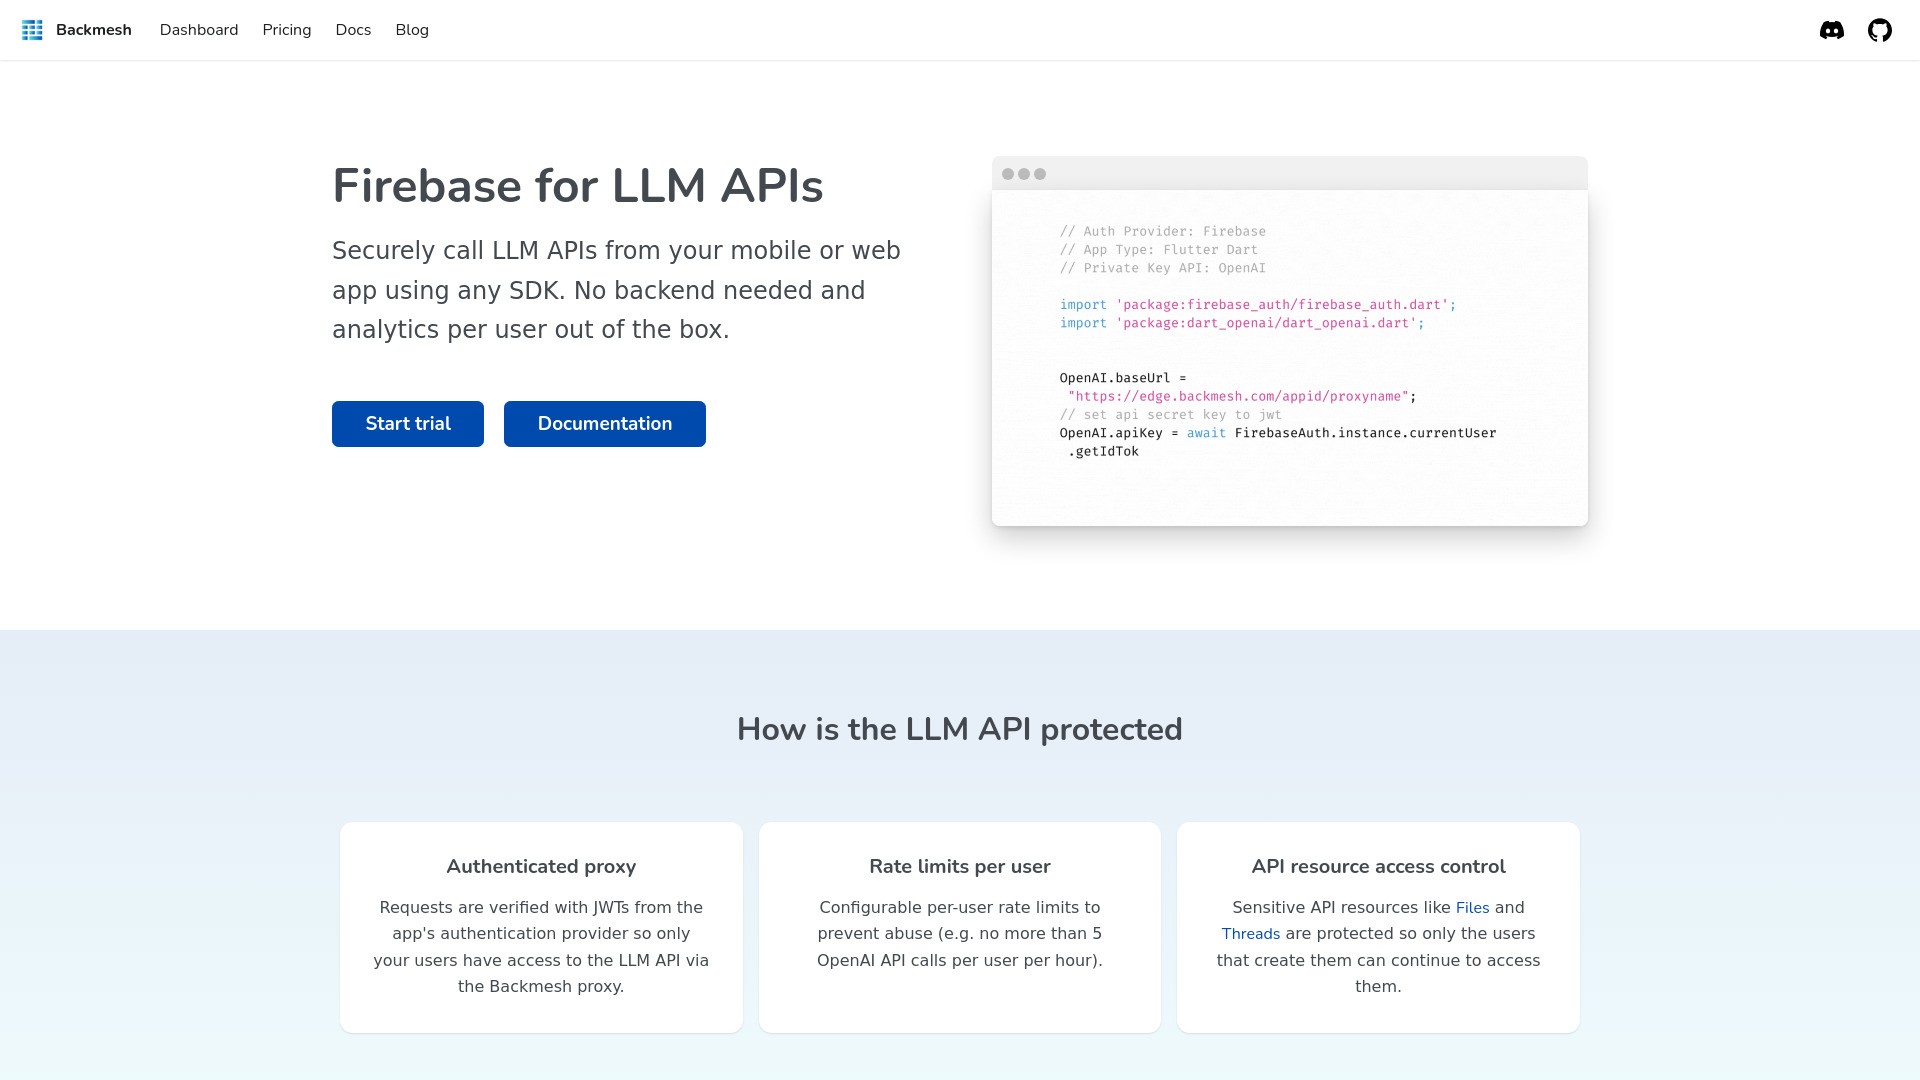Click the Authenticated proxy card
1920x1080 pixels.
[541, 927]
